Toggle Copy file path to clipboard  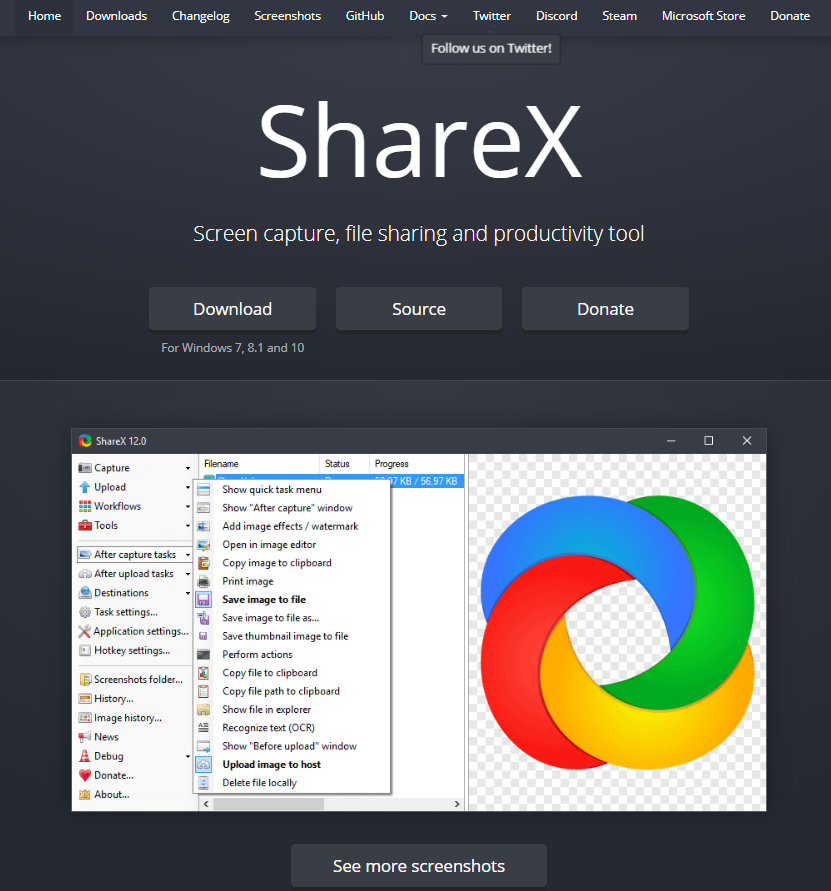point(292,691)
